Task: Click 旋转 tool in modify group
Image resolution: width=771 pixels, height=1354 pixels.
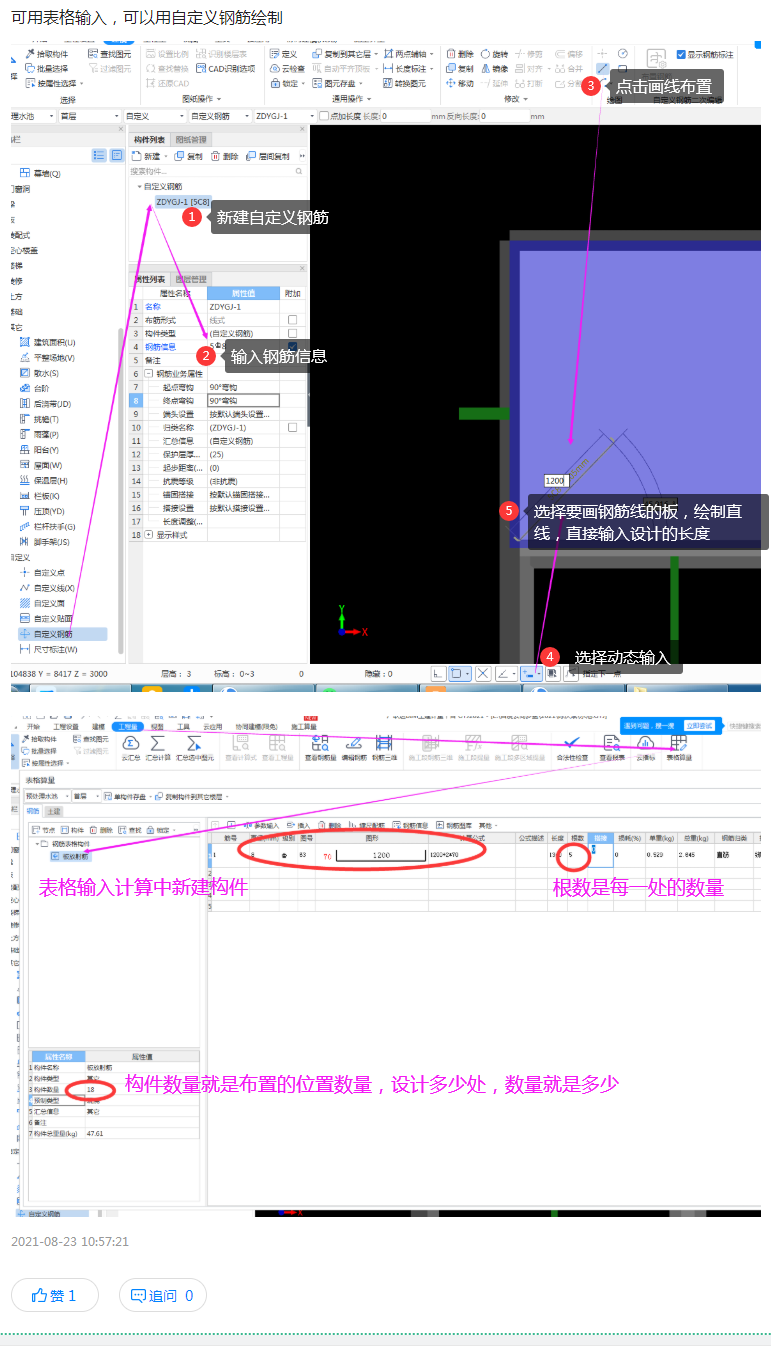Action: pos(494,54)
